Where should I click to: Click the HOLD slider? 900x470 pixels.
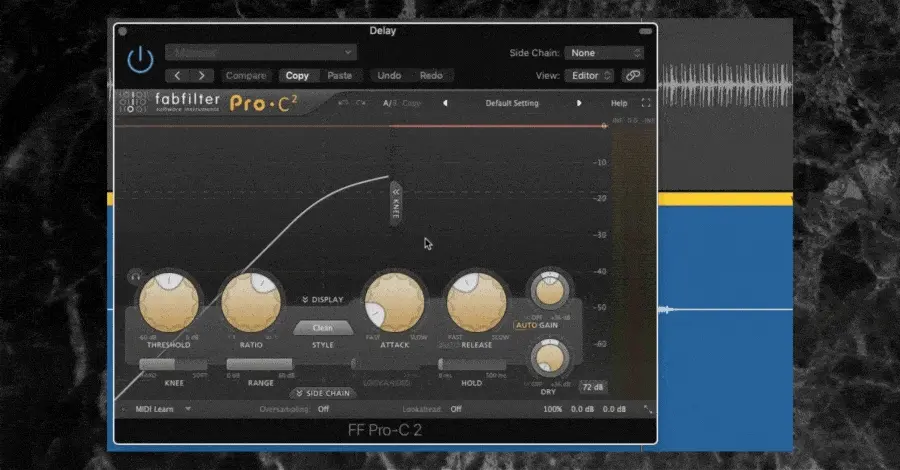coord(472,364)
